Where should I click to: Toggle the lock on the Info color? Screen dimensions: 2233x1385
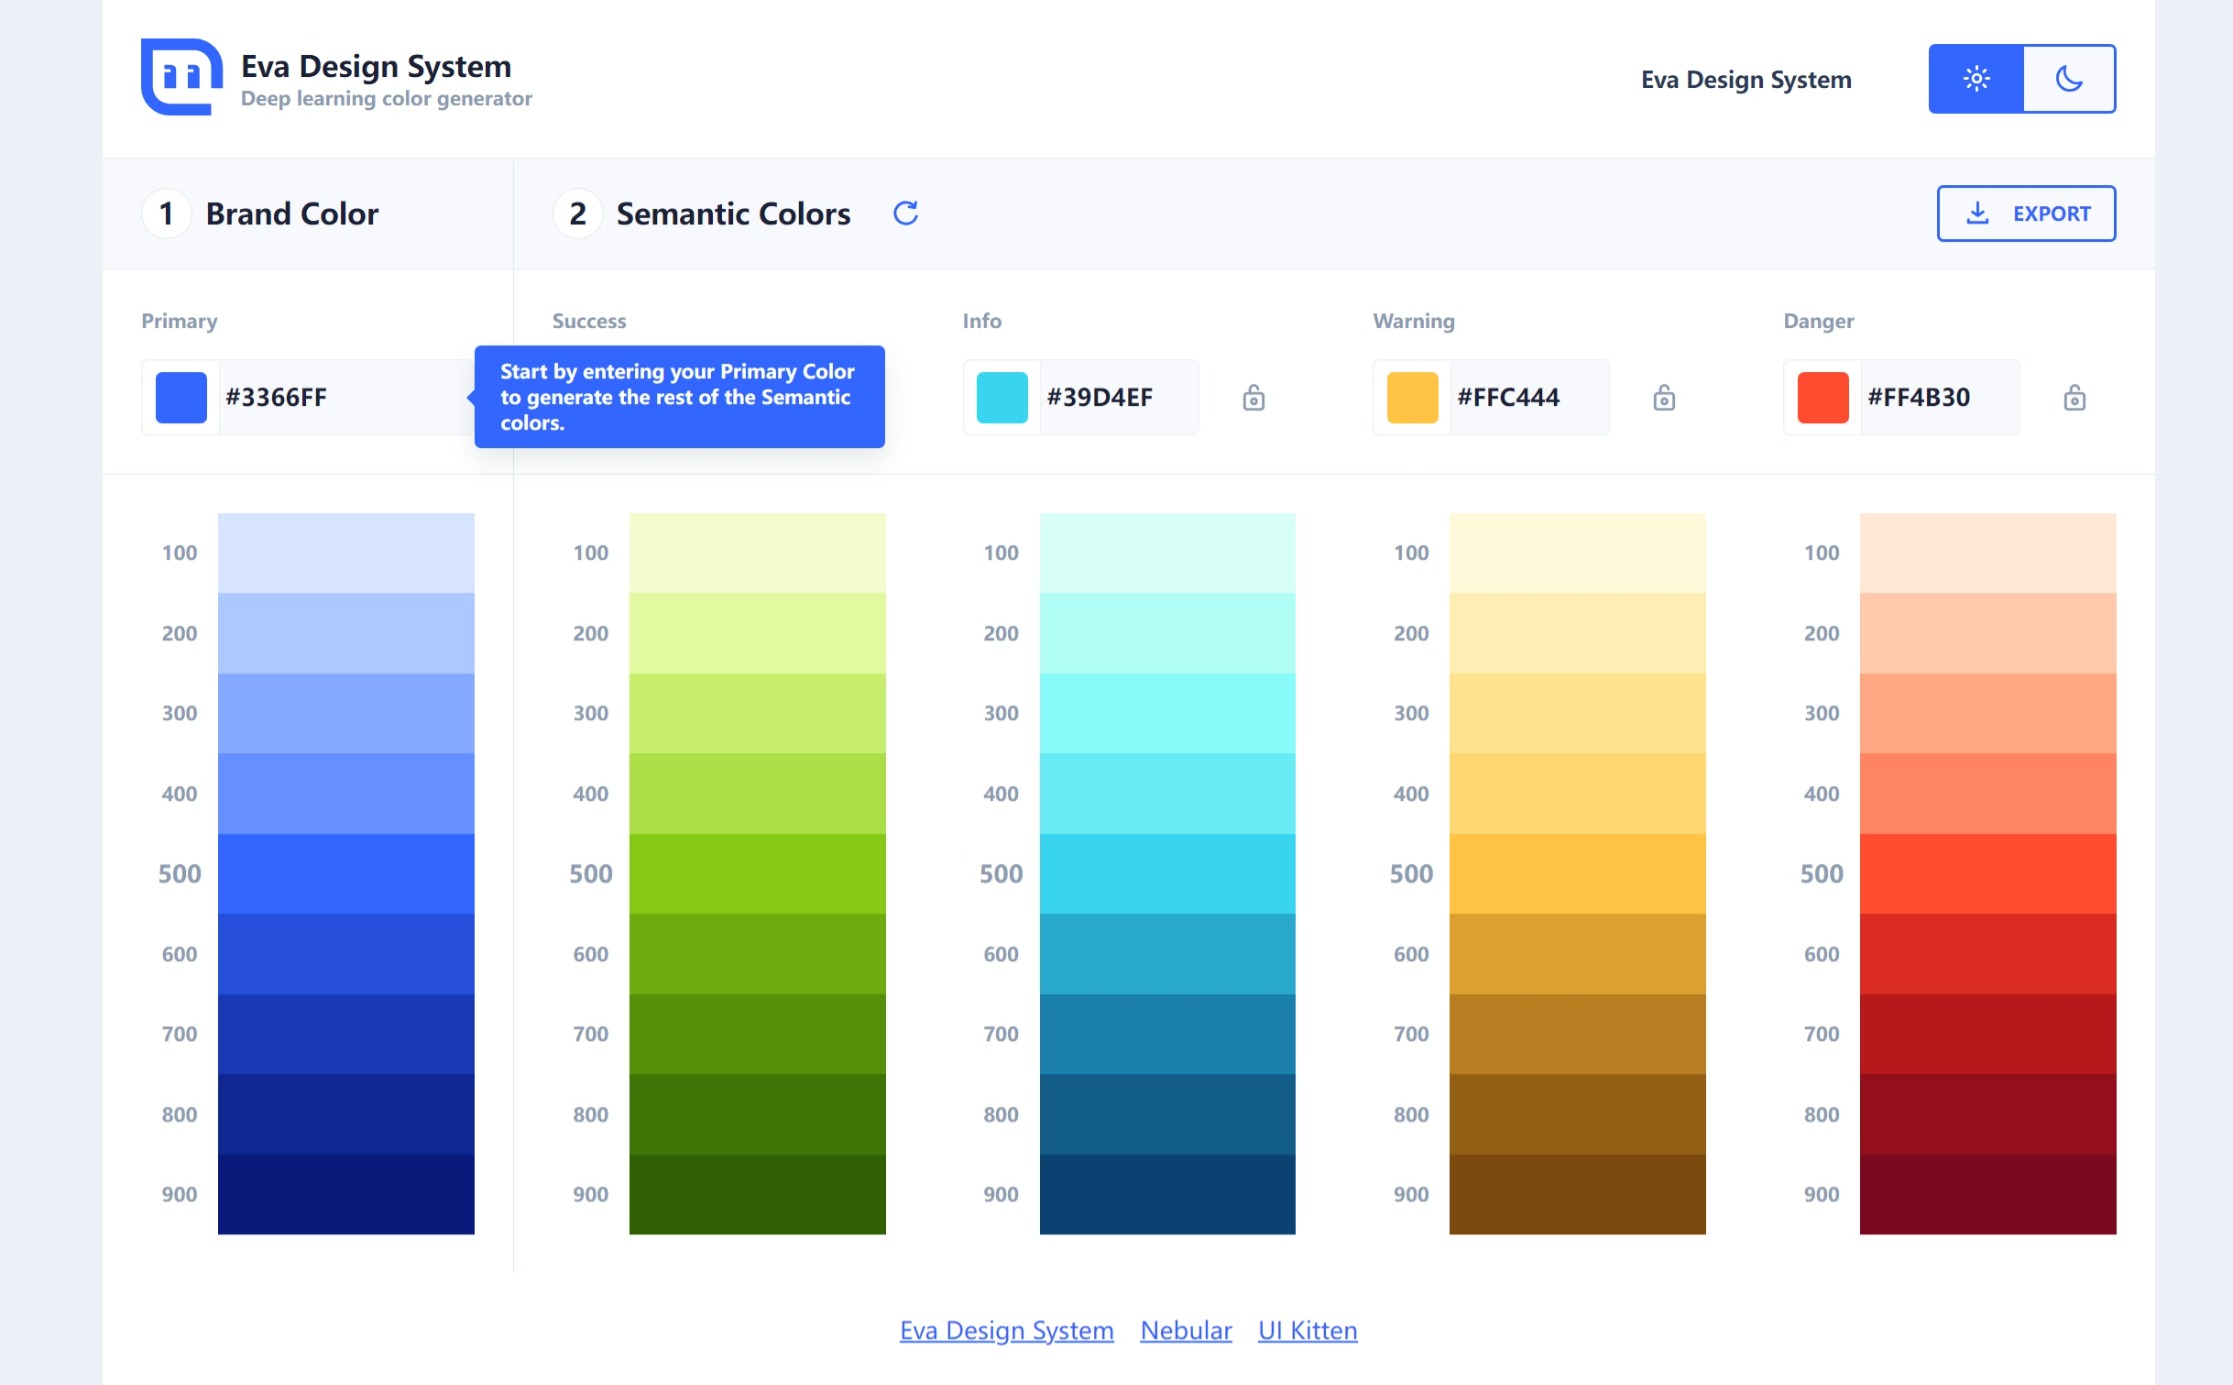coord(1253,397)
